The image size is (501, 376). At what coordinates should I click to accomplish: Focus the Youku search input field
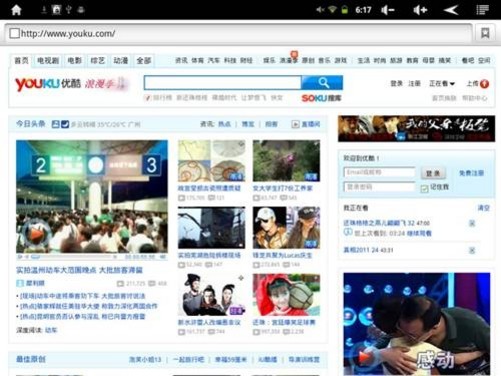223,82
